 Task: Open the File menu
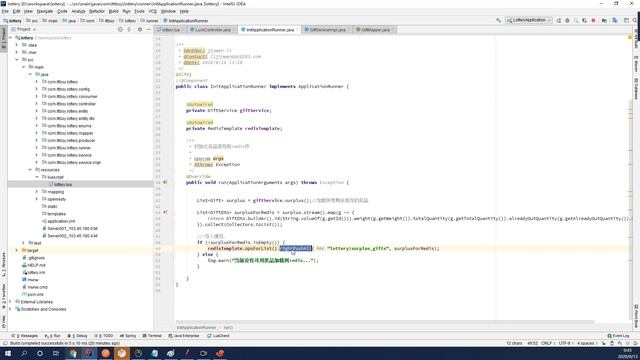click(5, 11)
